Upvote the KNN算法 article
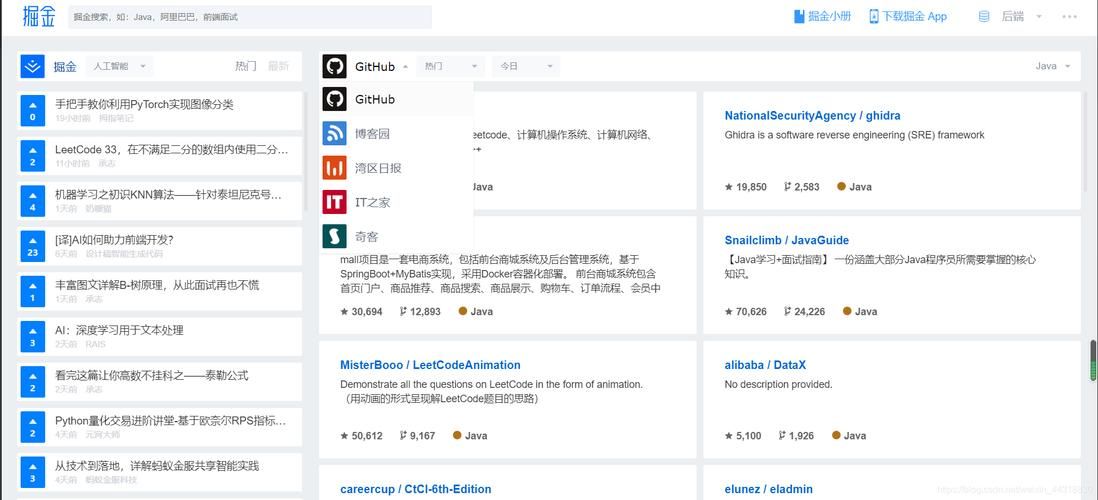Image resolution: width=1098 pixels, height=500 pixels. point(32,201)
